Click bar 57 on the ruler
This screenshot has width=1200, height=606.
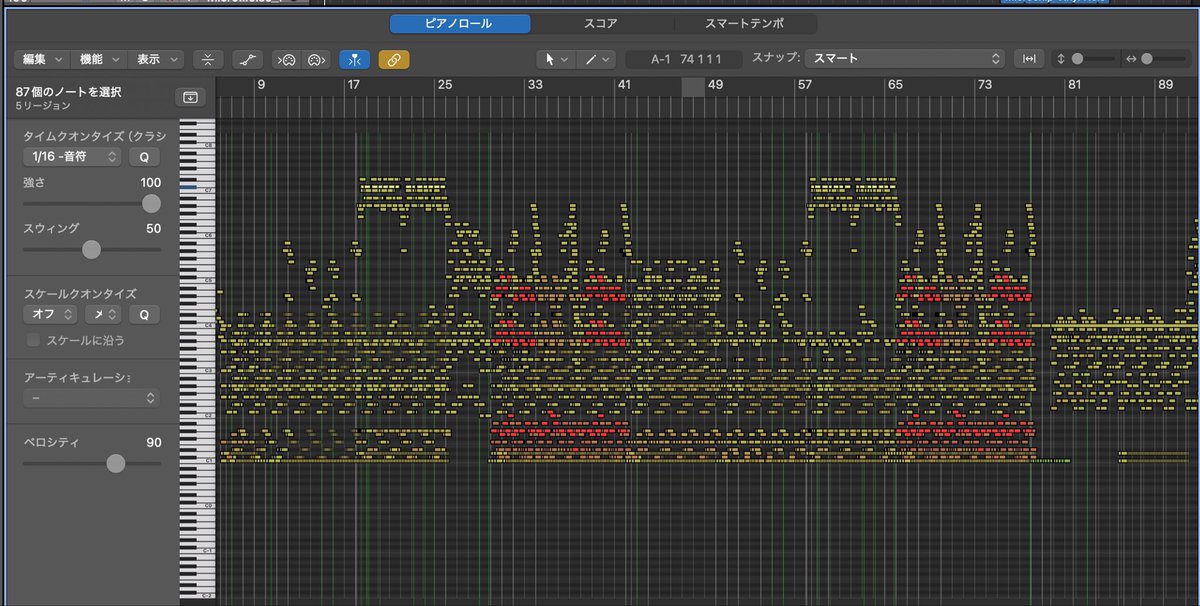tap(805, 87)
